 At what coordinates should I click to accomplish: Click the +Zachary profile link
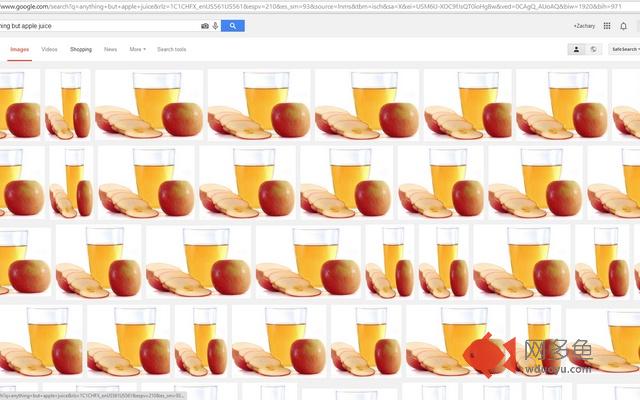[x=584, y=26]
